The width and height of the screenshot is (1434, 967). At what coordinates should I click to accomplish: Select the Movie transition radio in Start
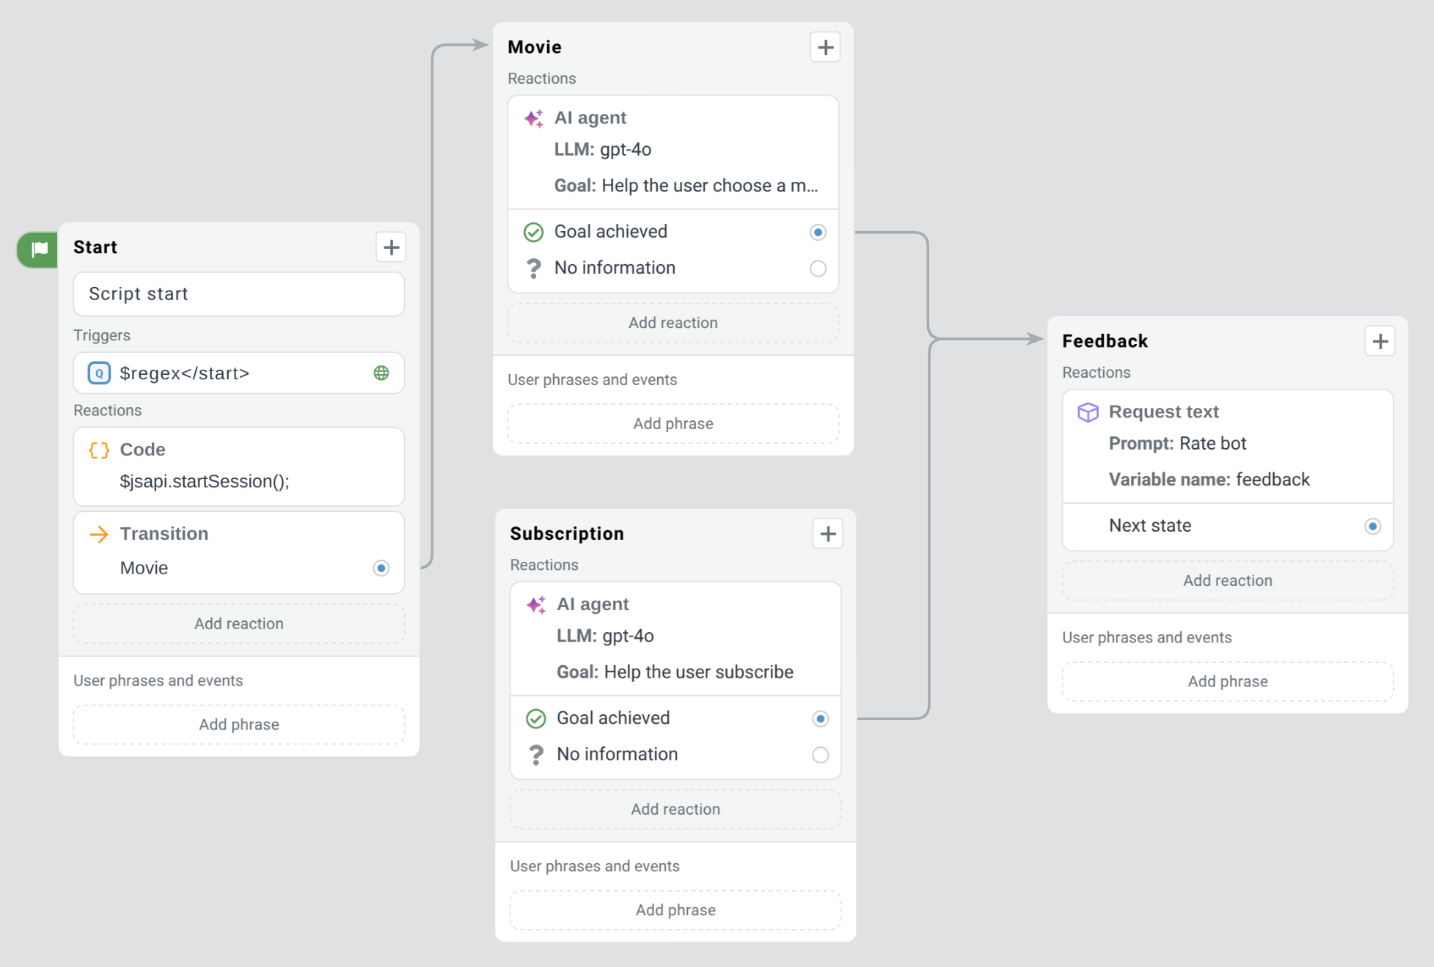381,567
